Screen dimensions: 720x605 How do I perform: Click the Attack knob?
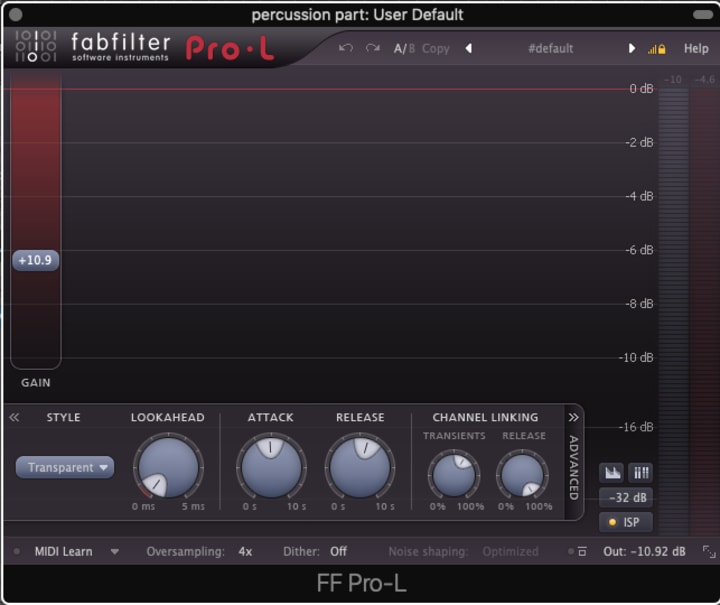[271, 466]
